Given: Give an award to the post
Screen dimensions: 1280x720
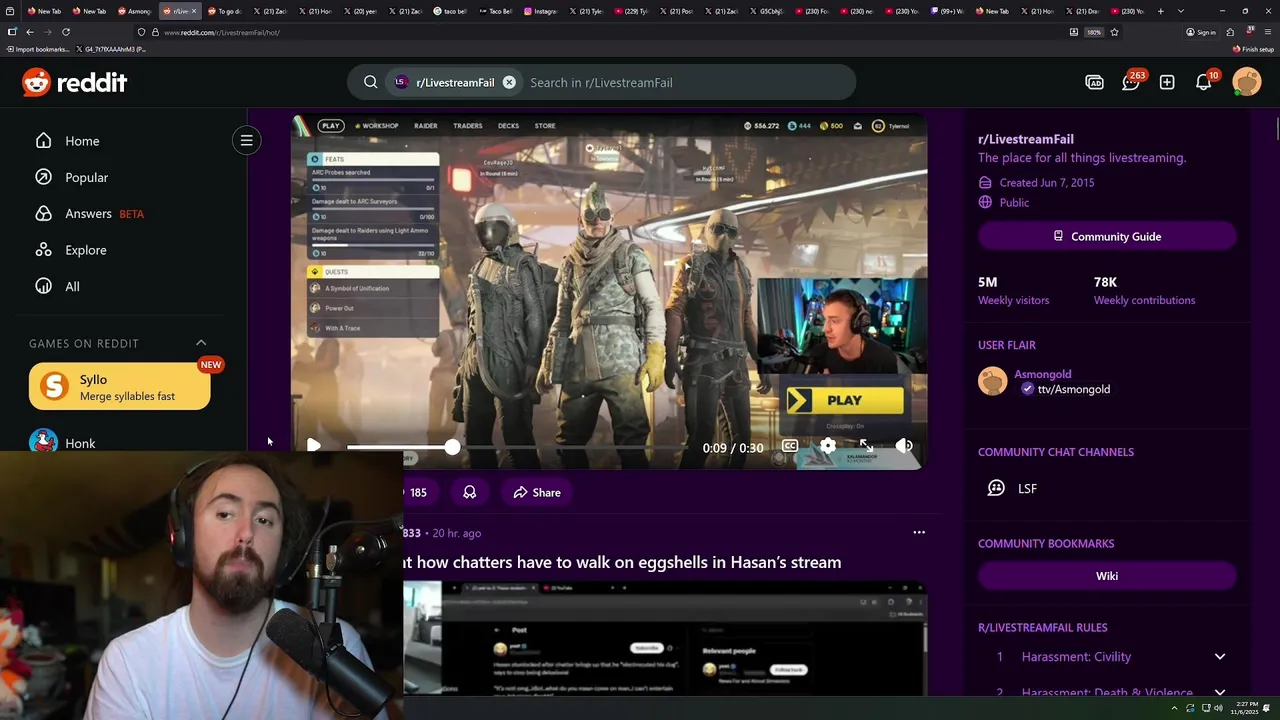Looking at the screenshot, I should 469,492.
